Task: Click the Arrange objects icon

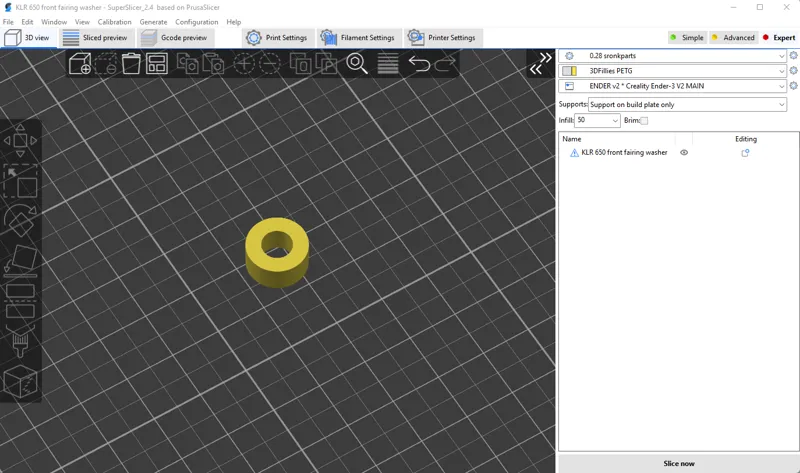Action: click(x=157, y=64)
